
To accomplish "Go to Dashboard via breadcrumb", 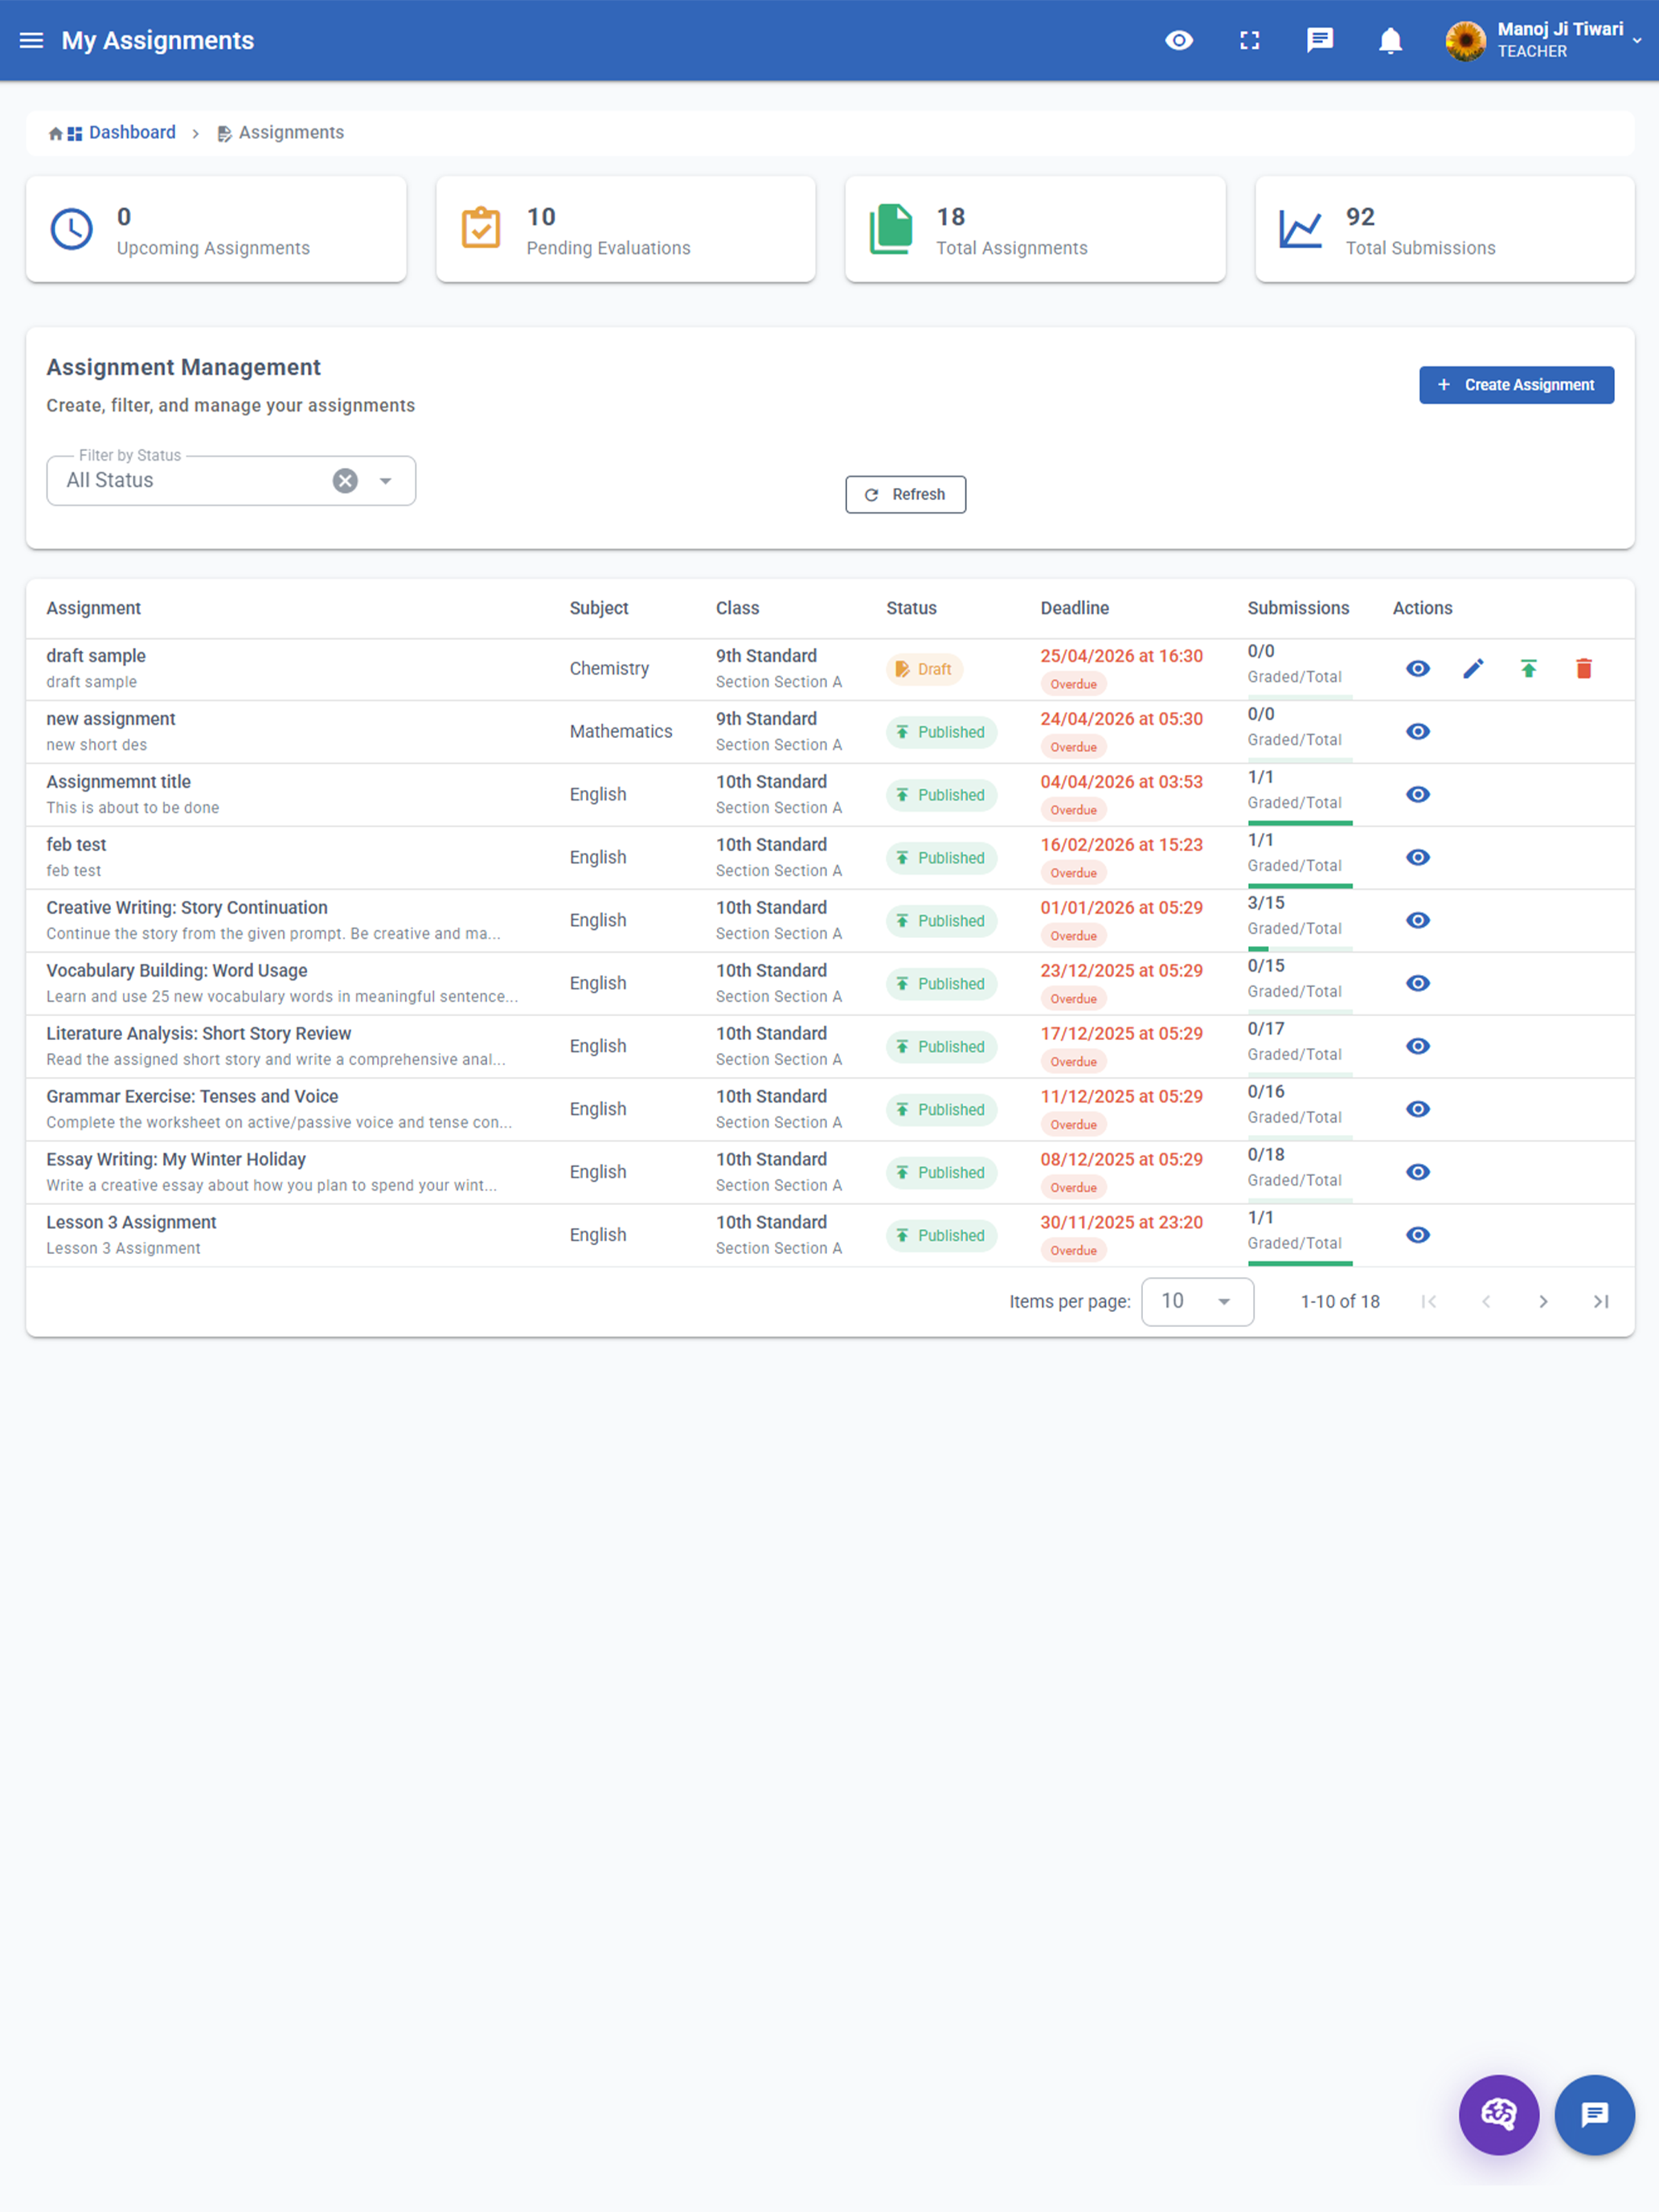I will [132, 133].
